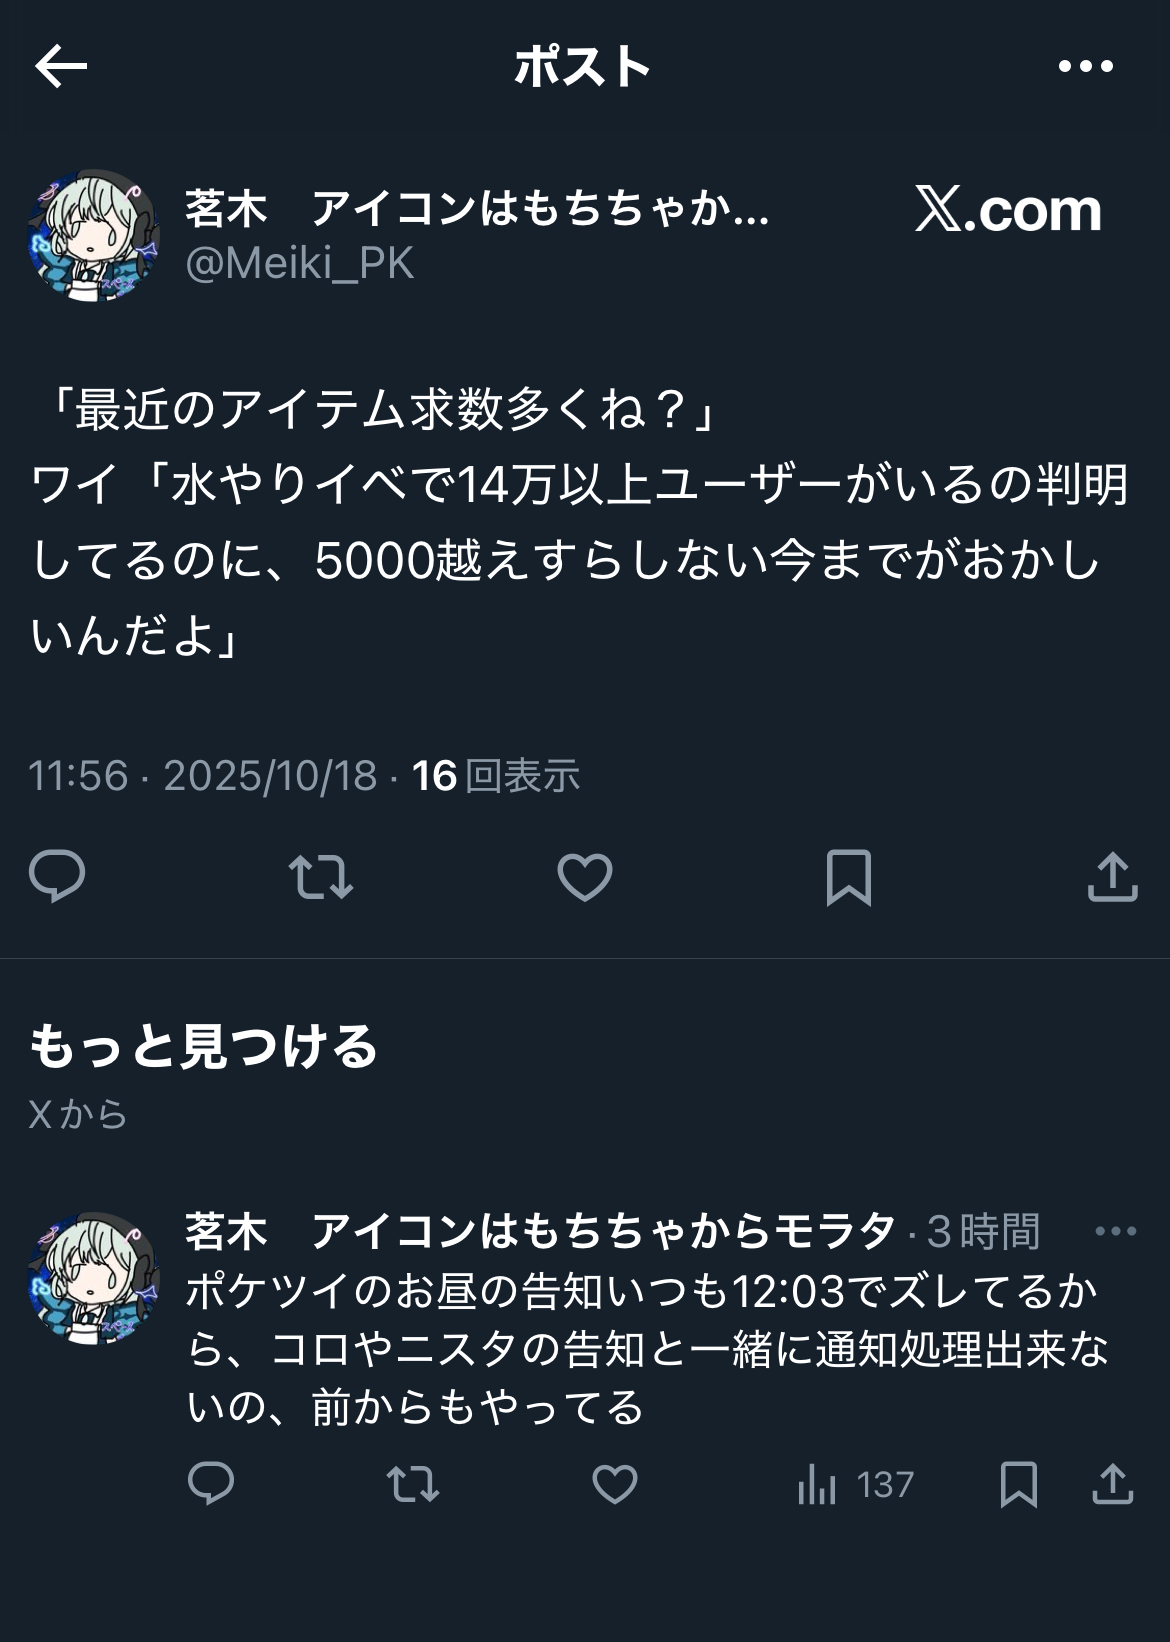Click the X.com logo
Image resolution: width=1170 pixels, height=1642 pixels.
(x=1008, y=210)
